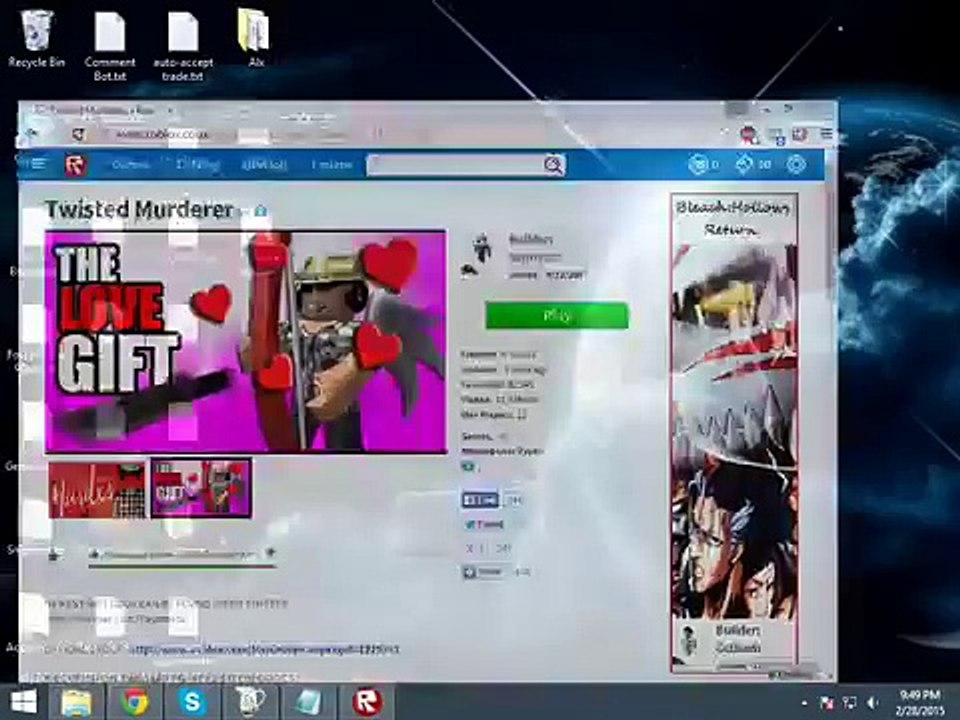Image resolution: width=960 pixels, height=720 pixels.
Task: Click the lock icon beside the game title
Action: pyautogui.click(x=260, y=211)
